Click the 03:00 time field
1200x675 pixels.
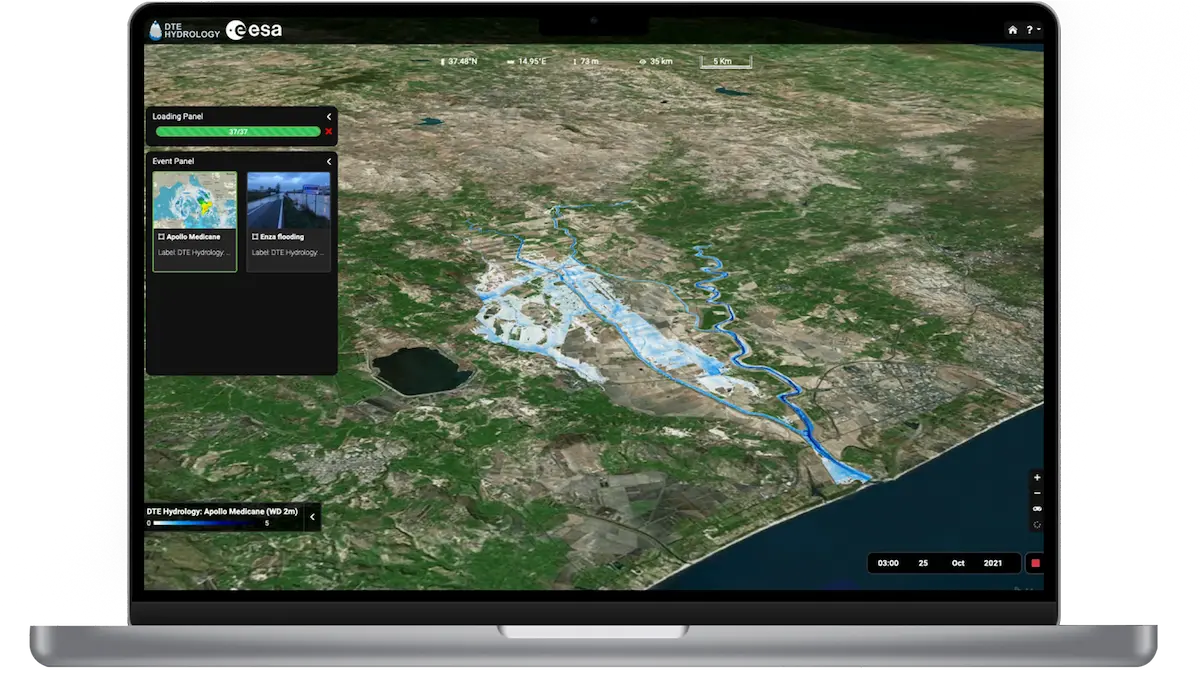click(x=887, y=563)
